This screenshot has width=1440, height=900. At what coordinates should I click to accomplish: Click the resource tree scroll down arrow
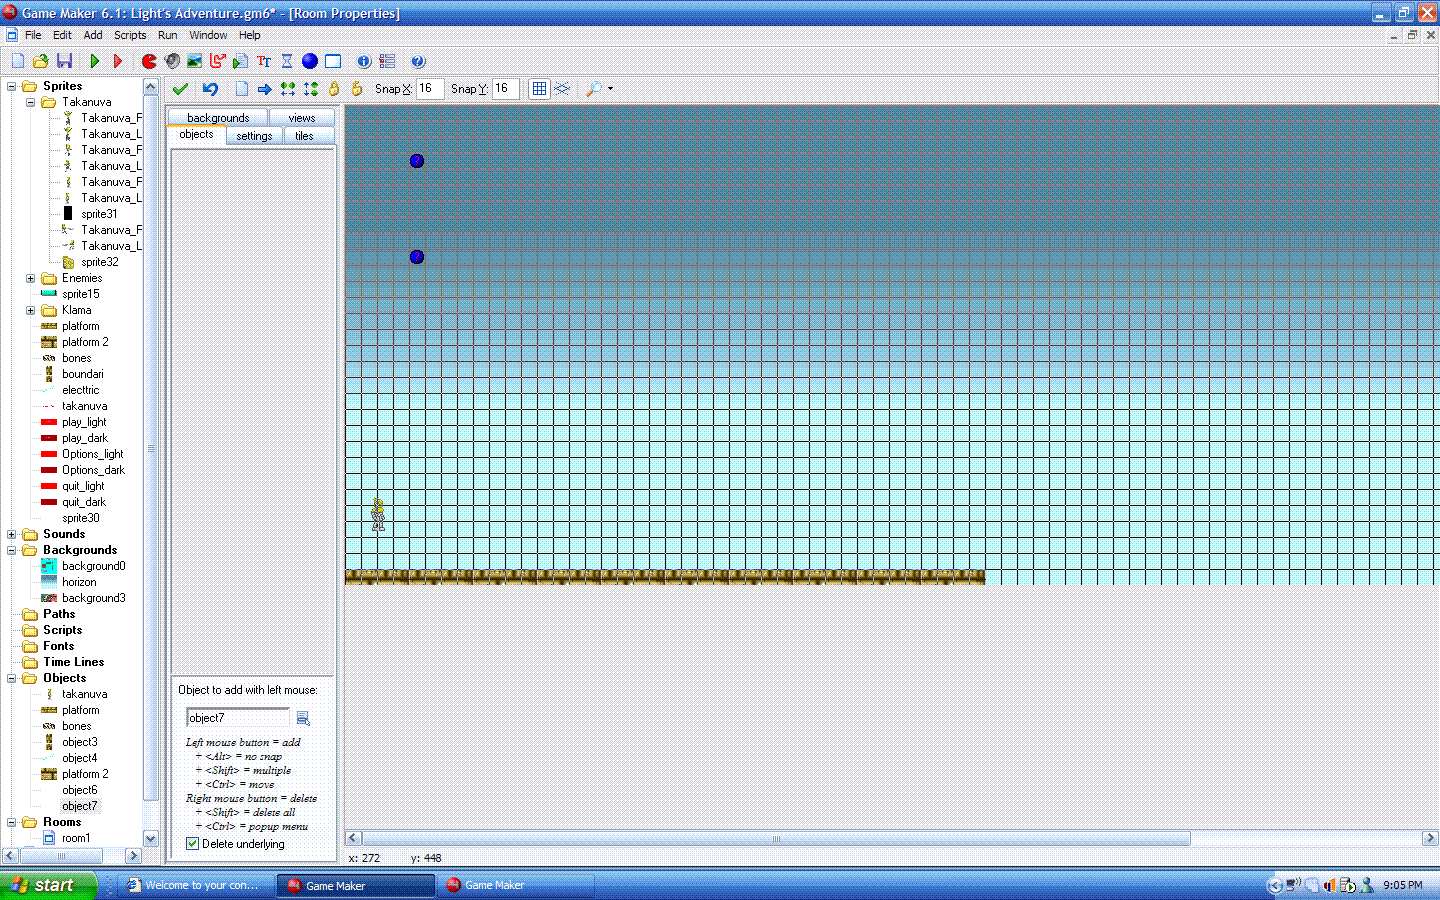[151, 839]
